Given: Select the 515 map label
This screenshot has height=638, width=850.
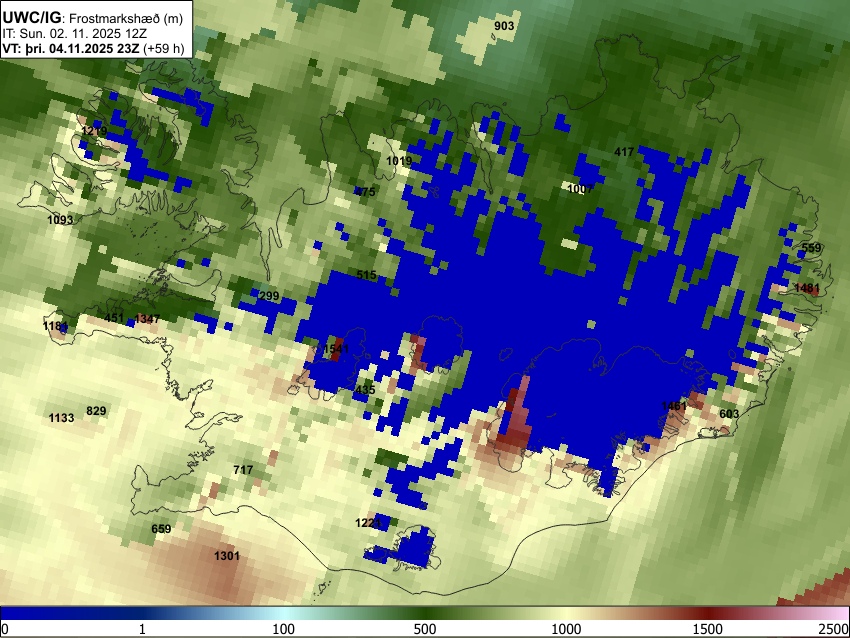Looking at the screenshot, I should click(x=366, y=275).
